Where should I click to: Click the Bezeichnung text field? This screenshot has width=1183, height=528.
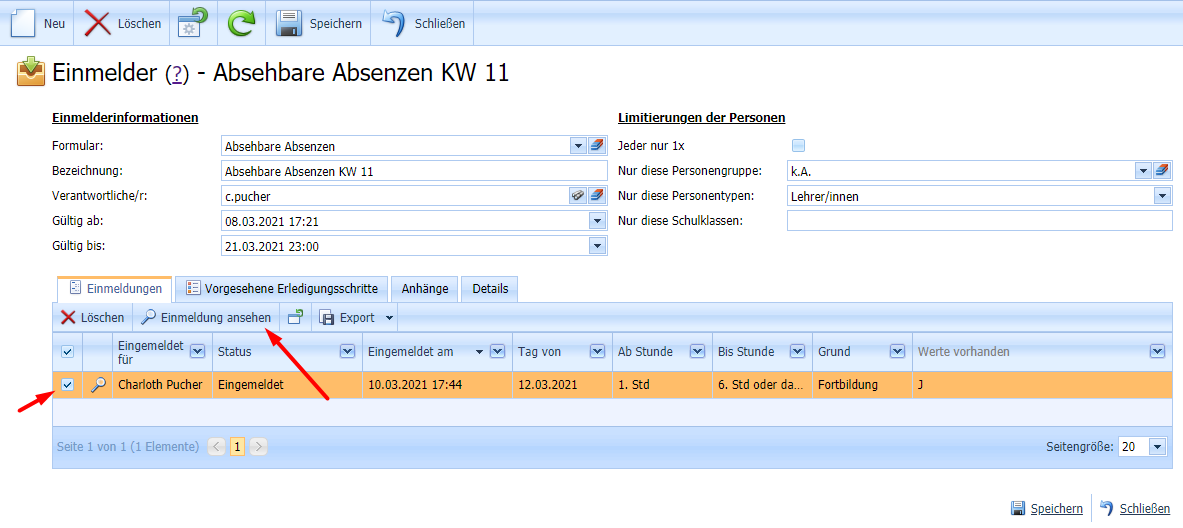[x=413, y=171]
